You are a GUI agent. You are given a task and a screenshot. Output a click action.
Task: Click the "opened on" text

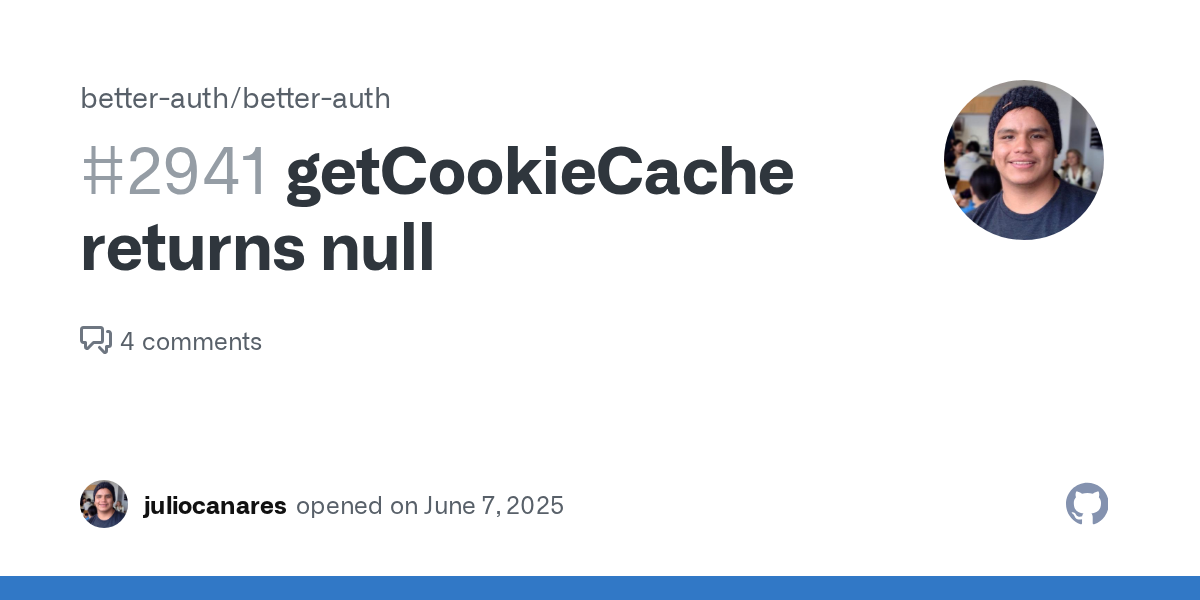tap(356, 506)
